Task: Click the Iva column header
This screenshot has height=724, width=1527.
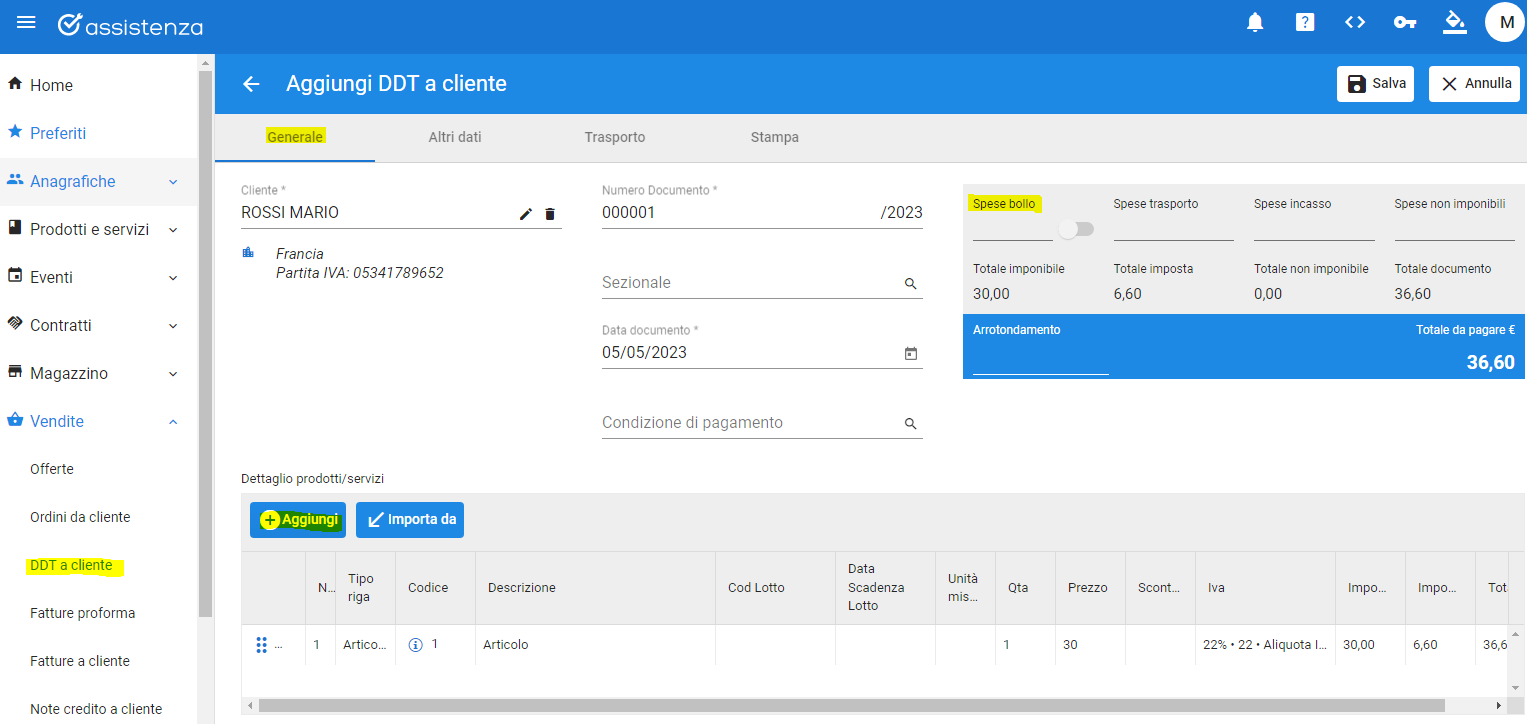Action: coord(1265,588)
